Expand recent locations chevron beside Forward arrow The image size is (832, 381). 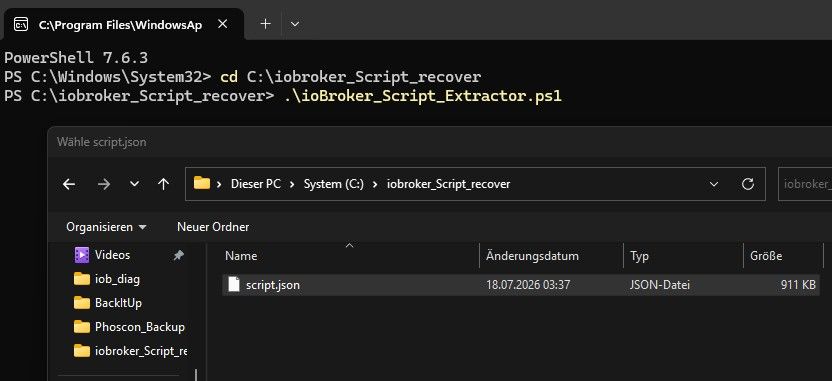[x=135, y=184]
